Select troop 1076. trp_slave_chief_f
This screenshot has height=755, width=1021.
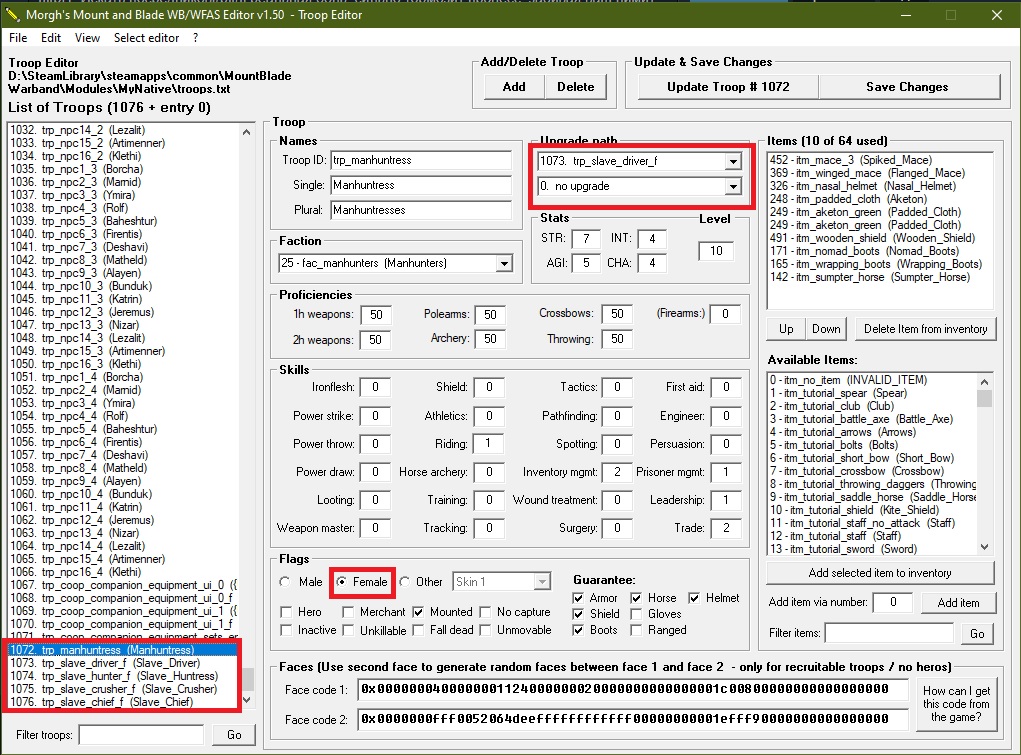click(x=124, y=702)
